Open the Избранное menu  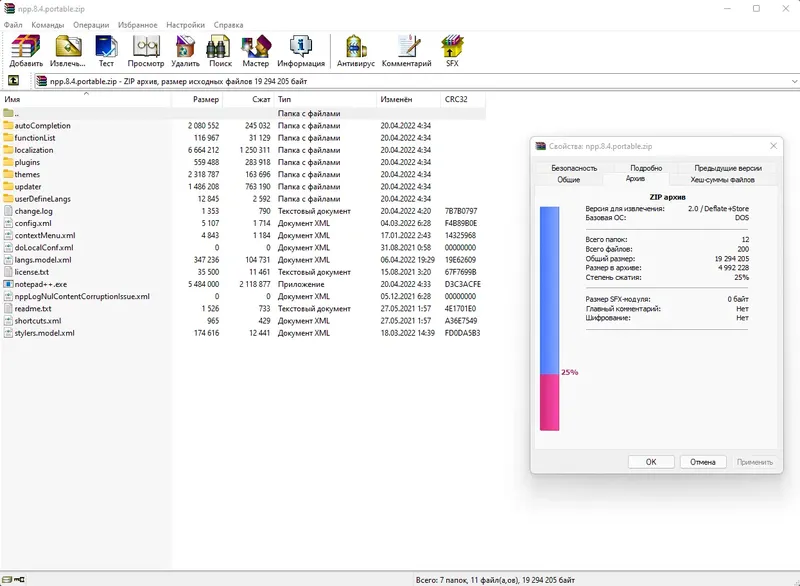[138, 24]
